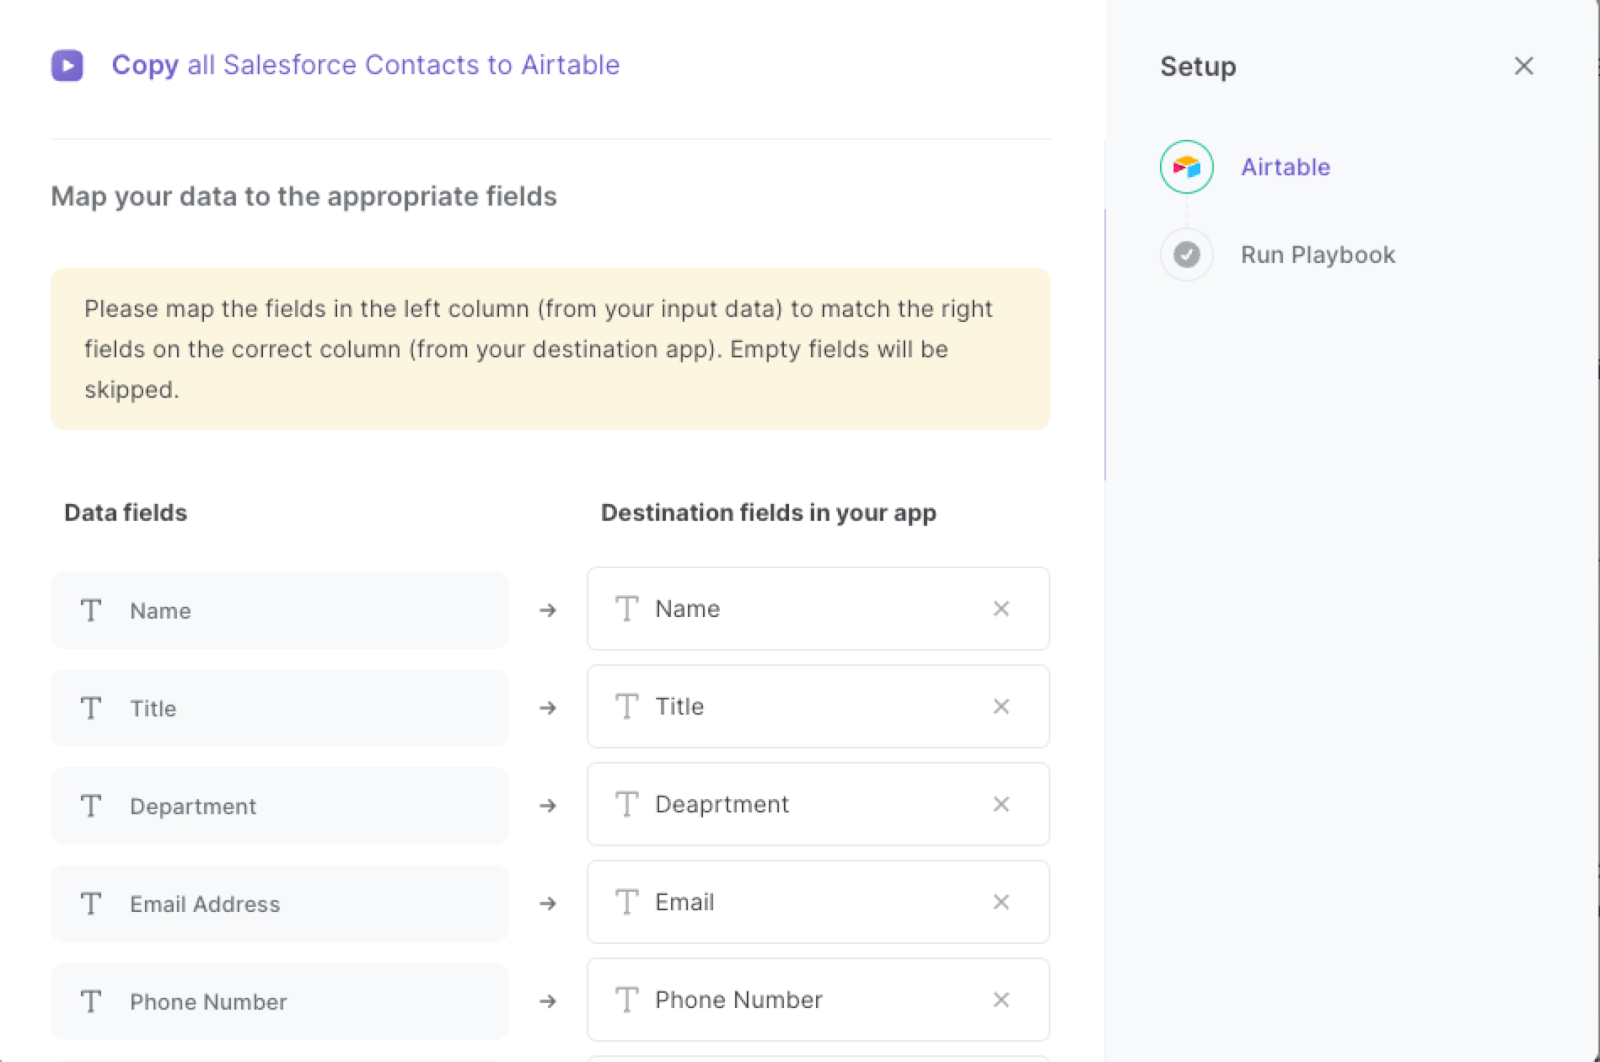Click the purple play icon beside the playbook title
The width and height of the screenshot is (1600, 1062).
pos(67,66)
